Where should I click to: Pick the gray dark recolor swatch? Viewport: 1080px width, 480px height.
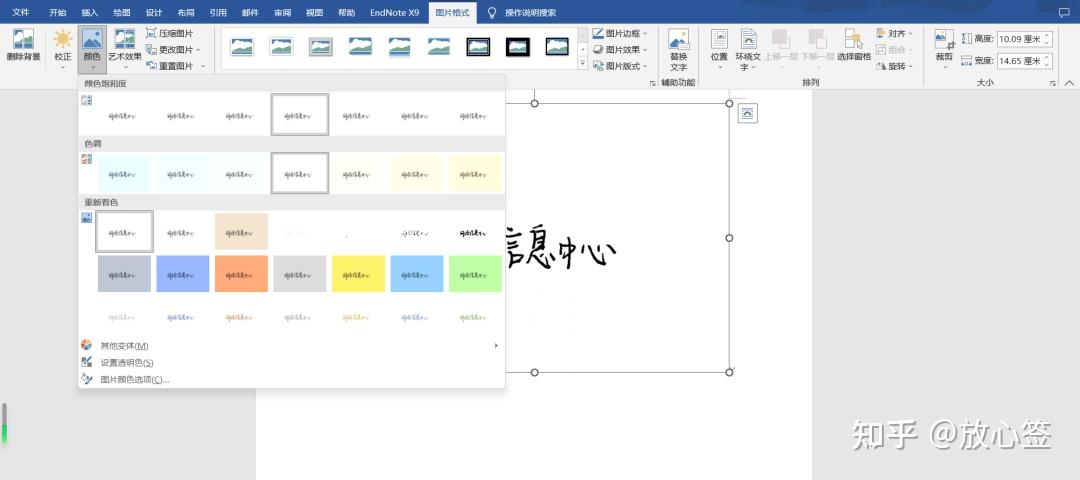click(300, 274)
